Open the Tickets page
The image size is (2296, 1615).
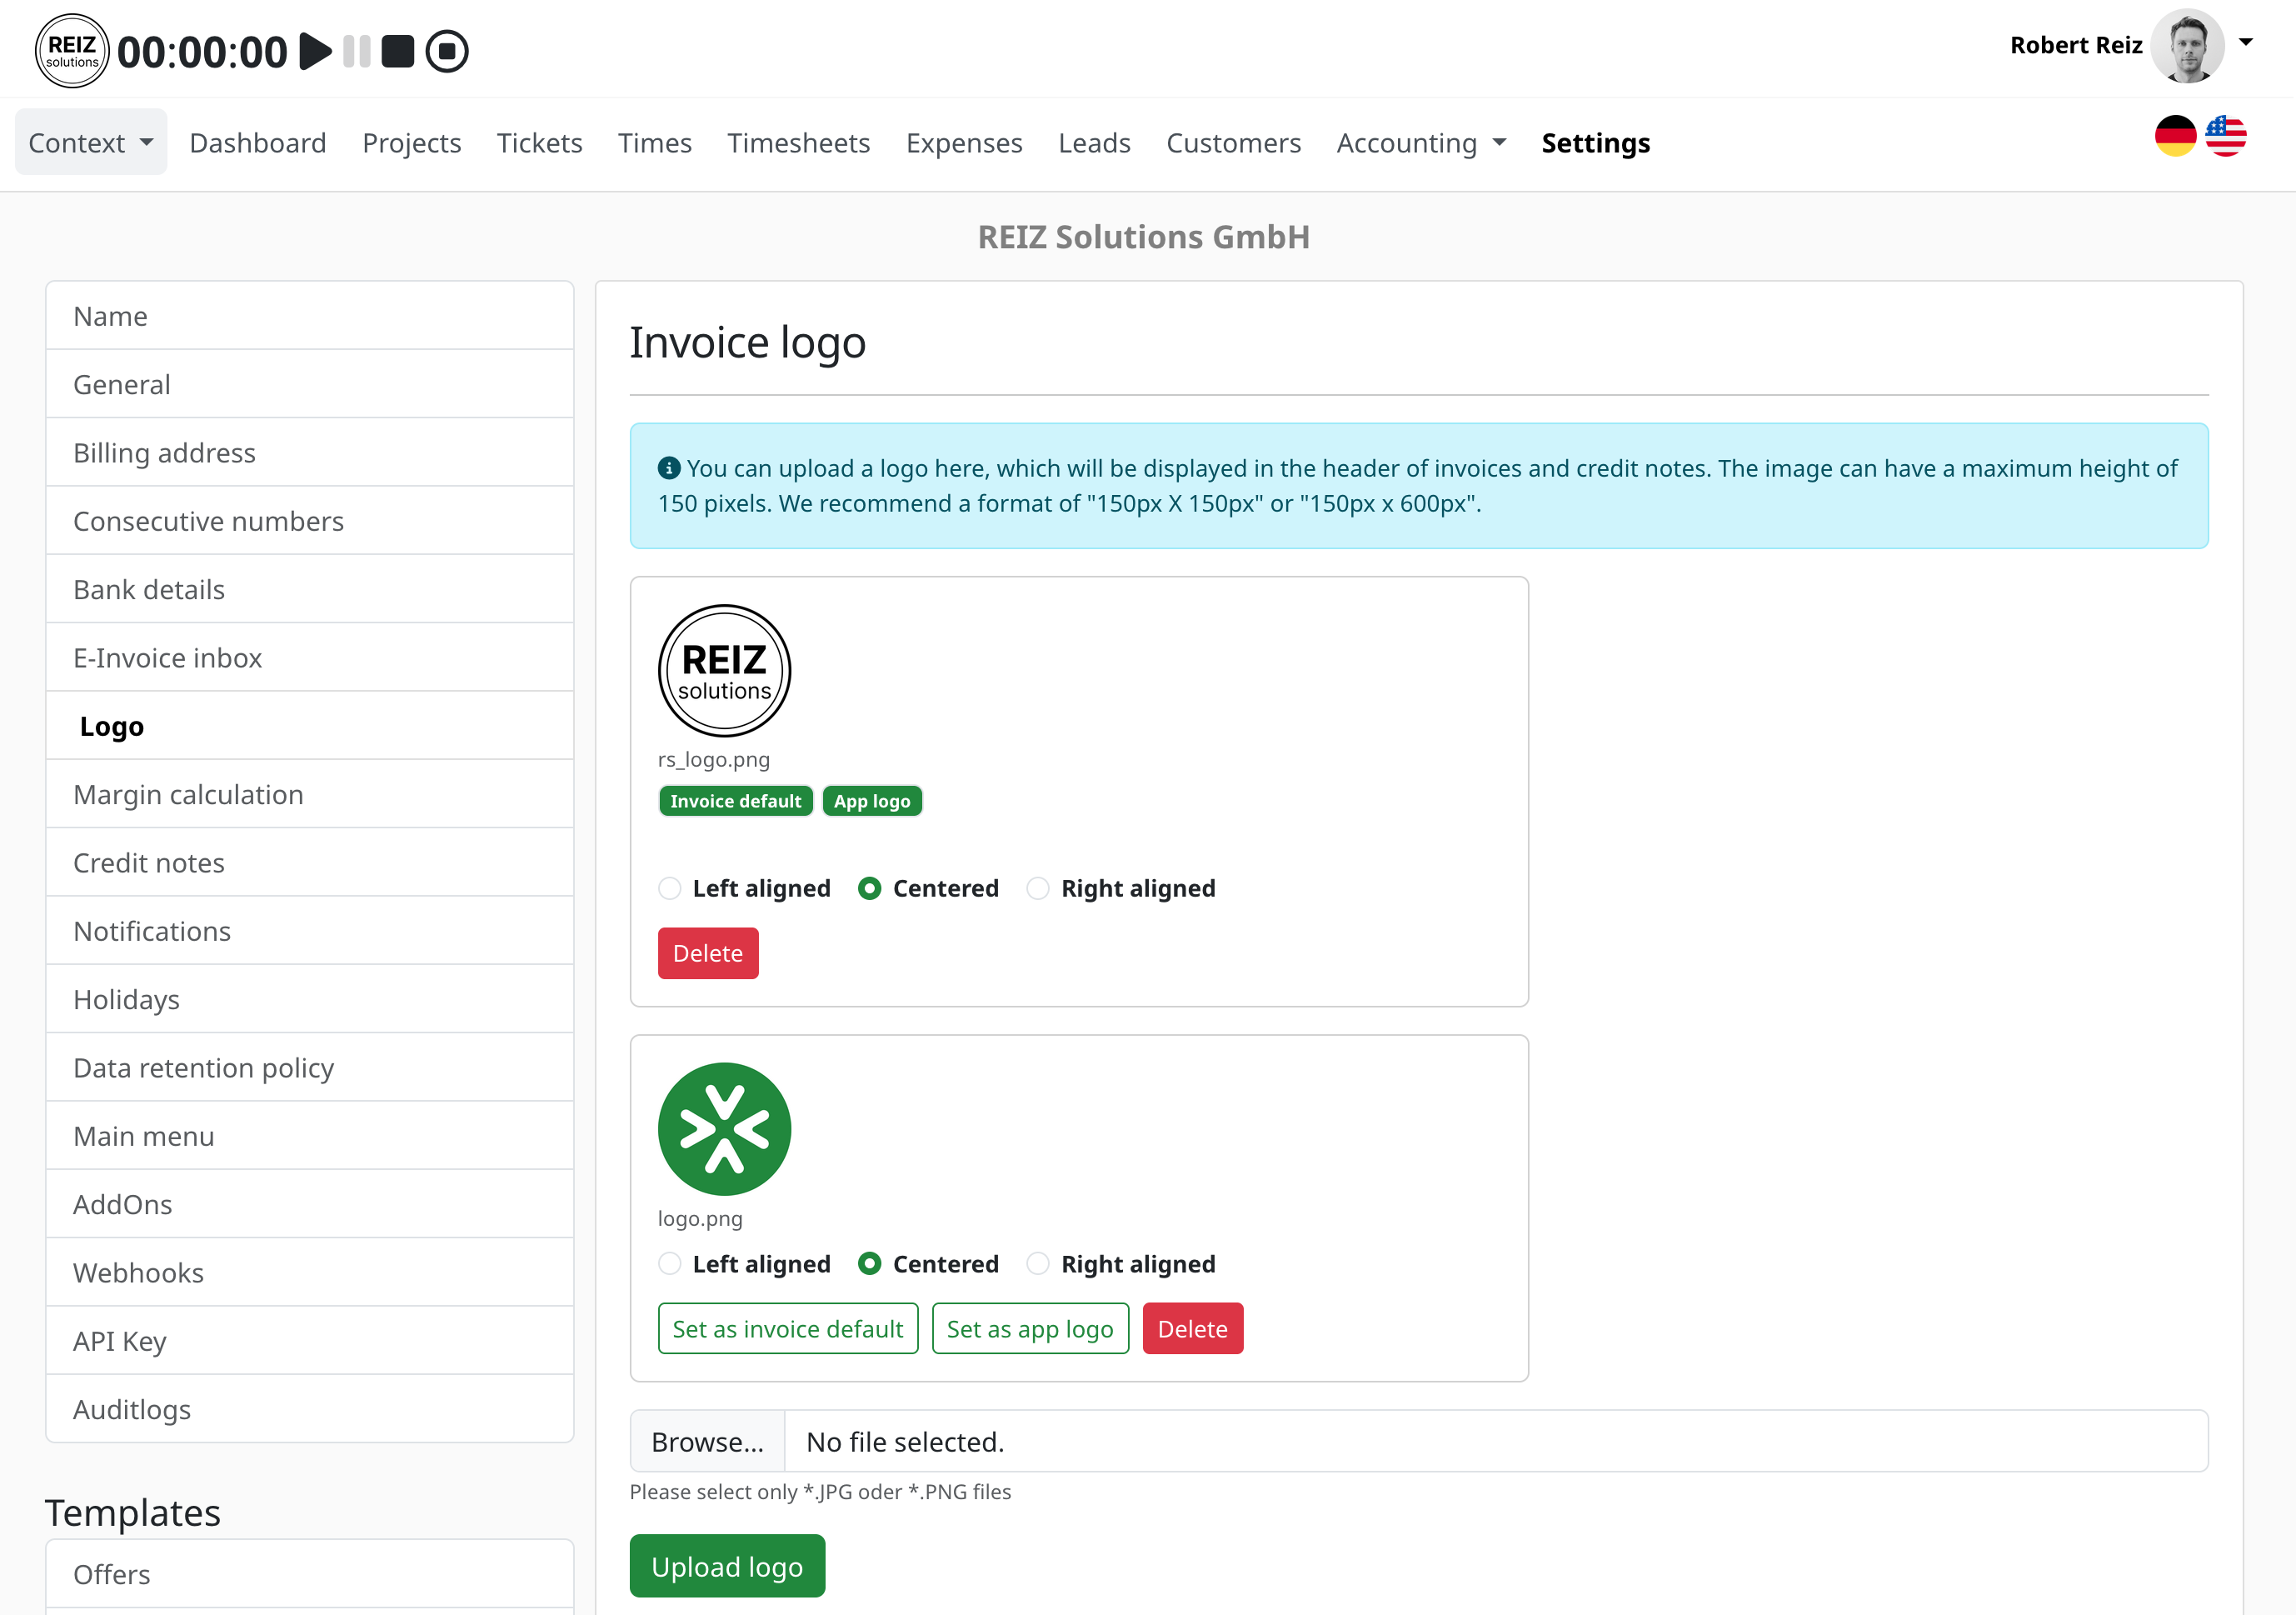tap(539, 142)
